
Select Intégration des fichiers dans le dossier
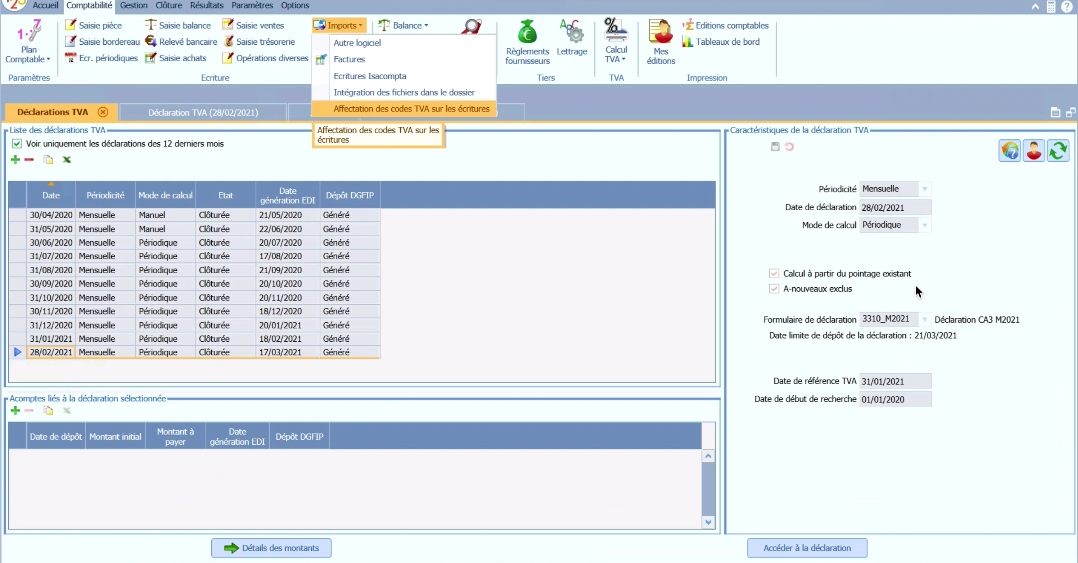[x=404, y=92]
